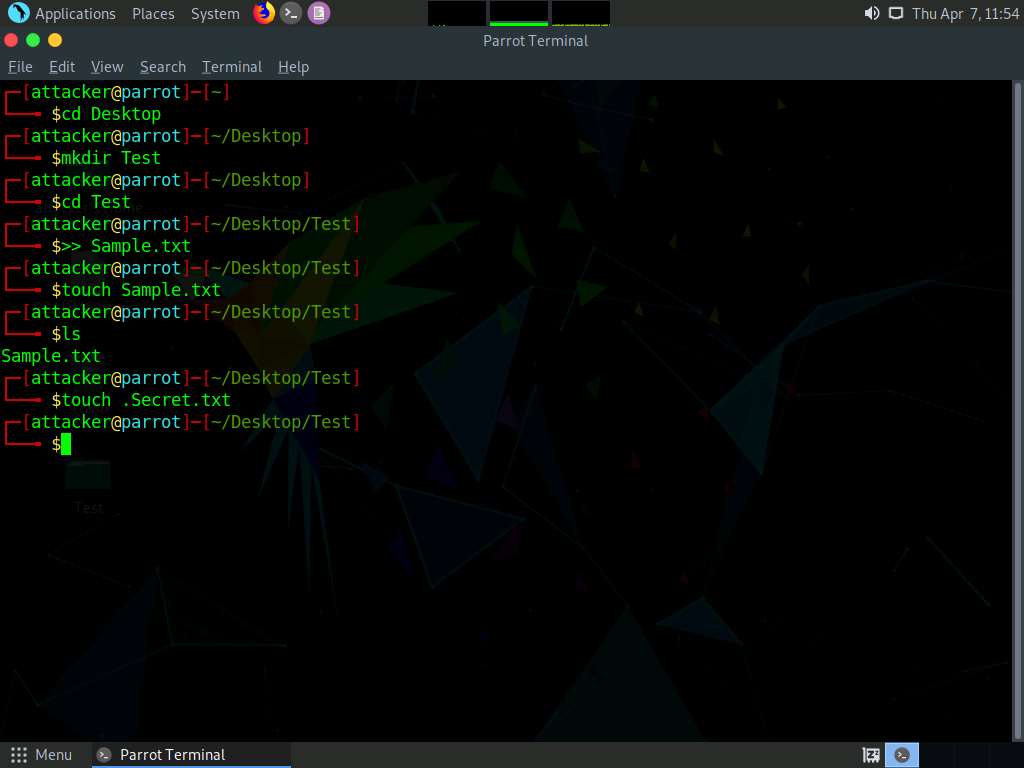
Task: Click the clock showing Thu Apr 7
Action: (965, 14)
